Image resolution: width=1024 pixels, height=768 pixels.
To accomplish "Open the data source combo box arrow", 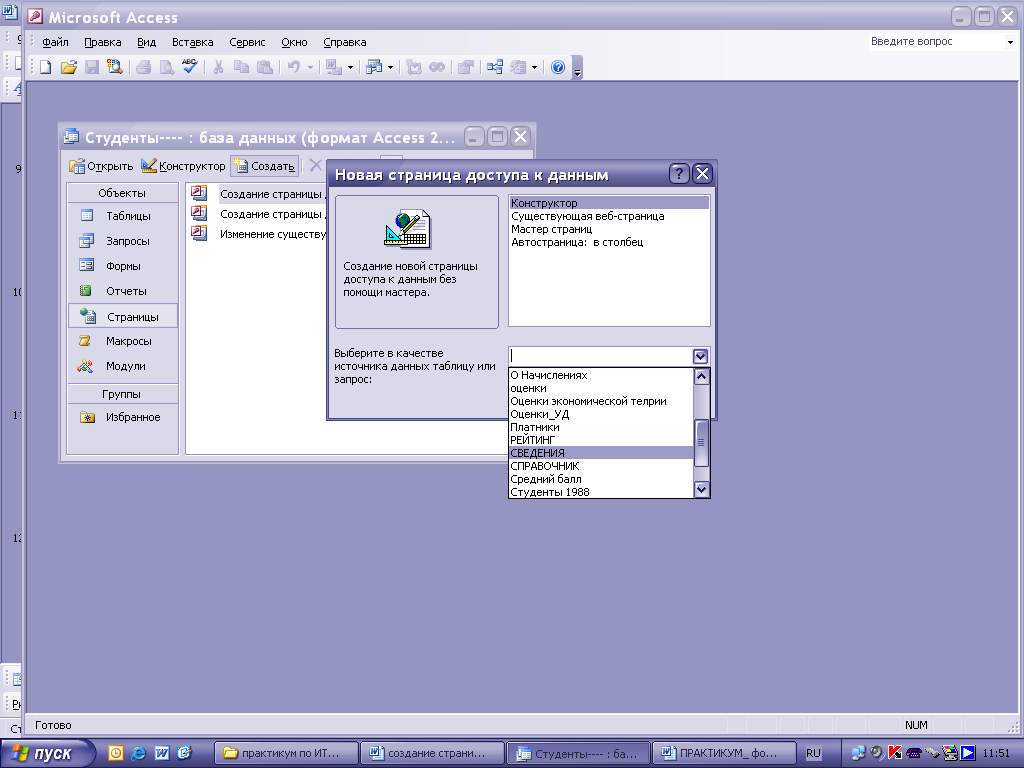I will tap(700, 356).
